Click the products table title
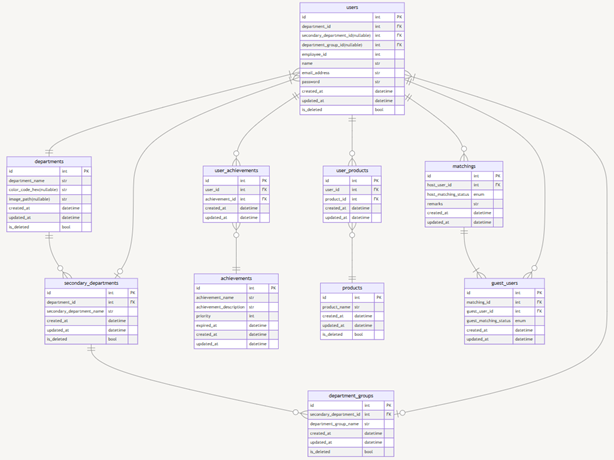The height and width of the screenshot is (460, 614). [x=352, y=288]
